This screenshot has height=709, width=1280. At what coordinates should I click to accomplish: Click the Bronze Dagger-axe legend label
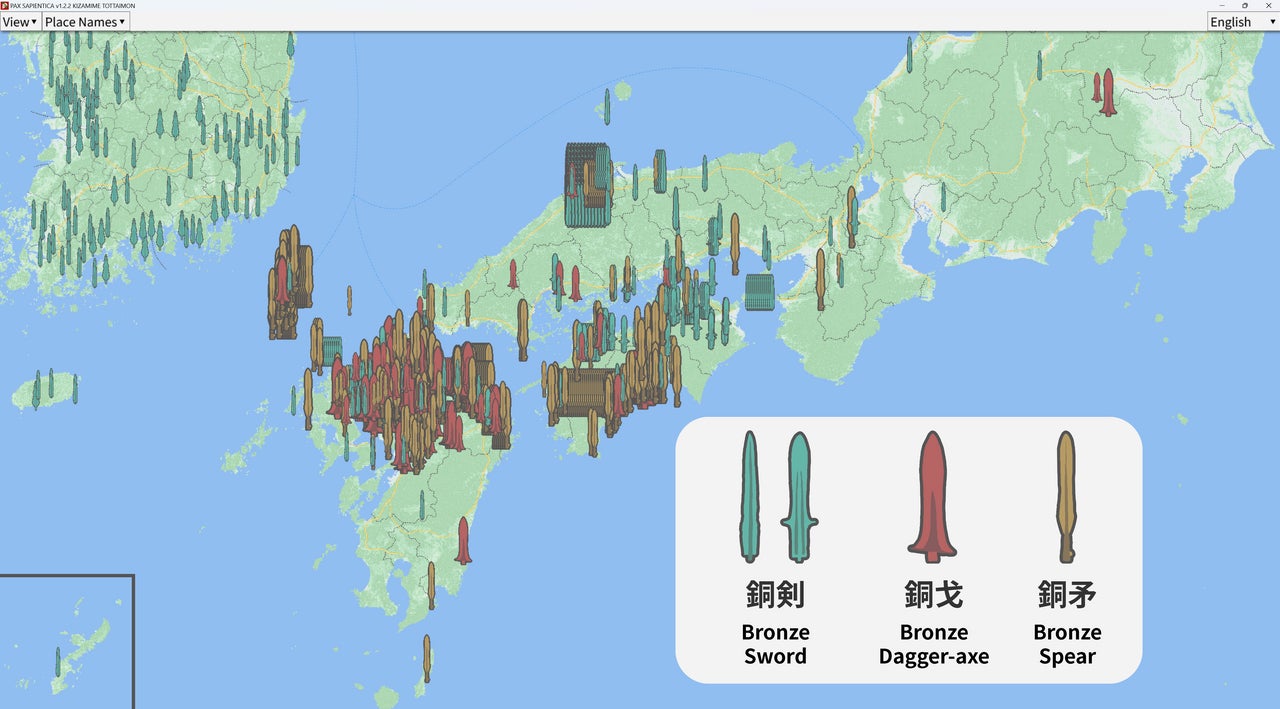(x=933, y=644)
